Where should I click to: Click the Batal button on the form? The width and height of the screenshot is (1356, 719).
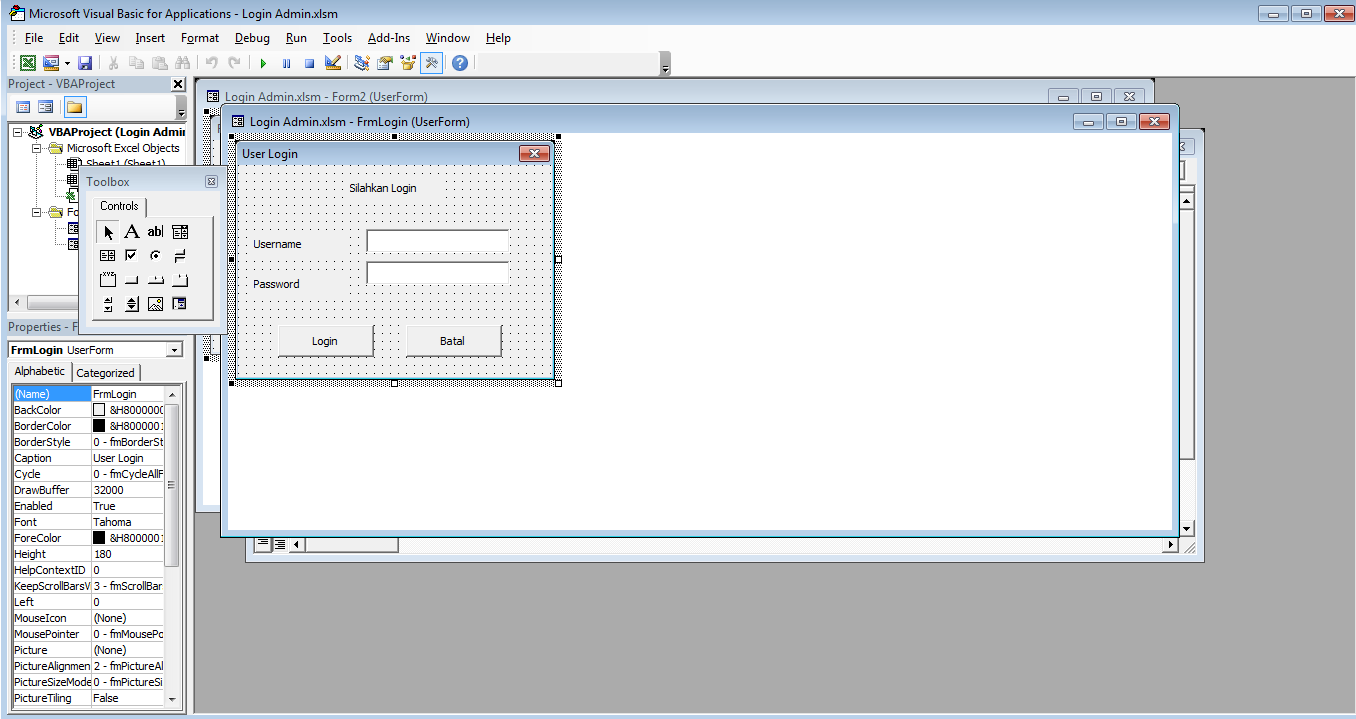(x=453, y=341)
